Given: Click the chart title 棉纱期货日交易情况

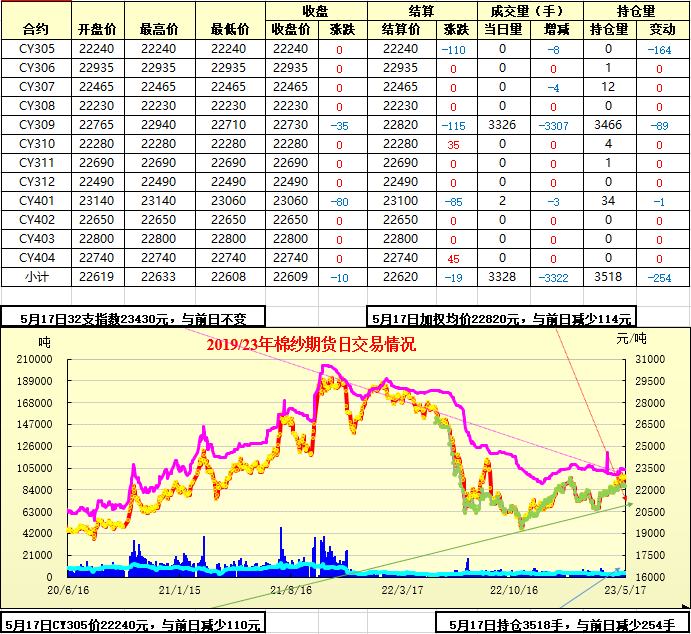Looking at the screenshot, I should pyautogui.click(x=310, y=345).
